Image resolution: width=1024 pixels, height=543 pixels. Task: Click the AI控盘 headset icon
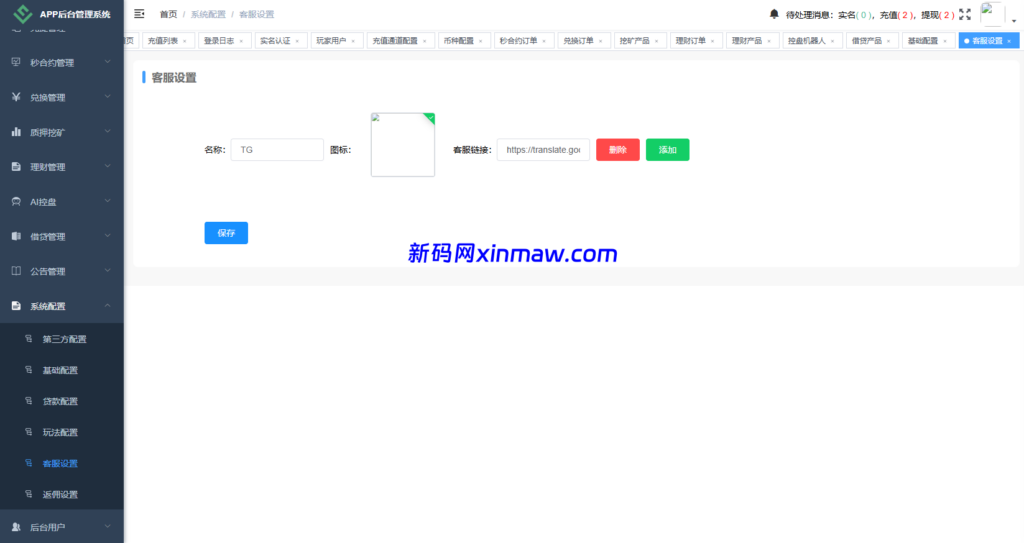coord(16,201)
